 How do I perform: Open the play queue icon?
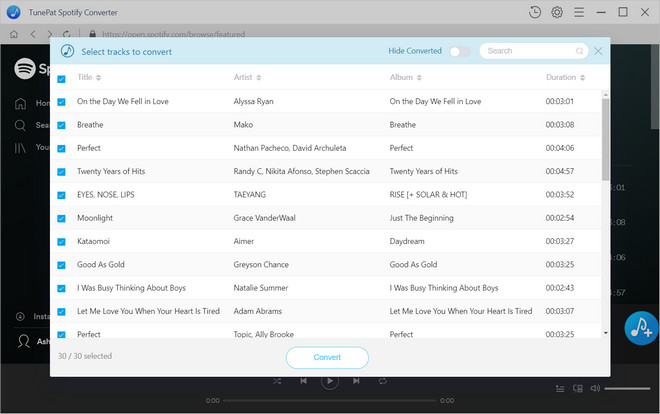[560, 388]
